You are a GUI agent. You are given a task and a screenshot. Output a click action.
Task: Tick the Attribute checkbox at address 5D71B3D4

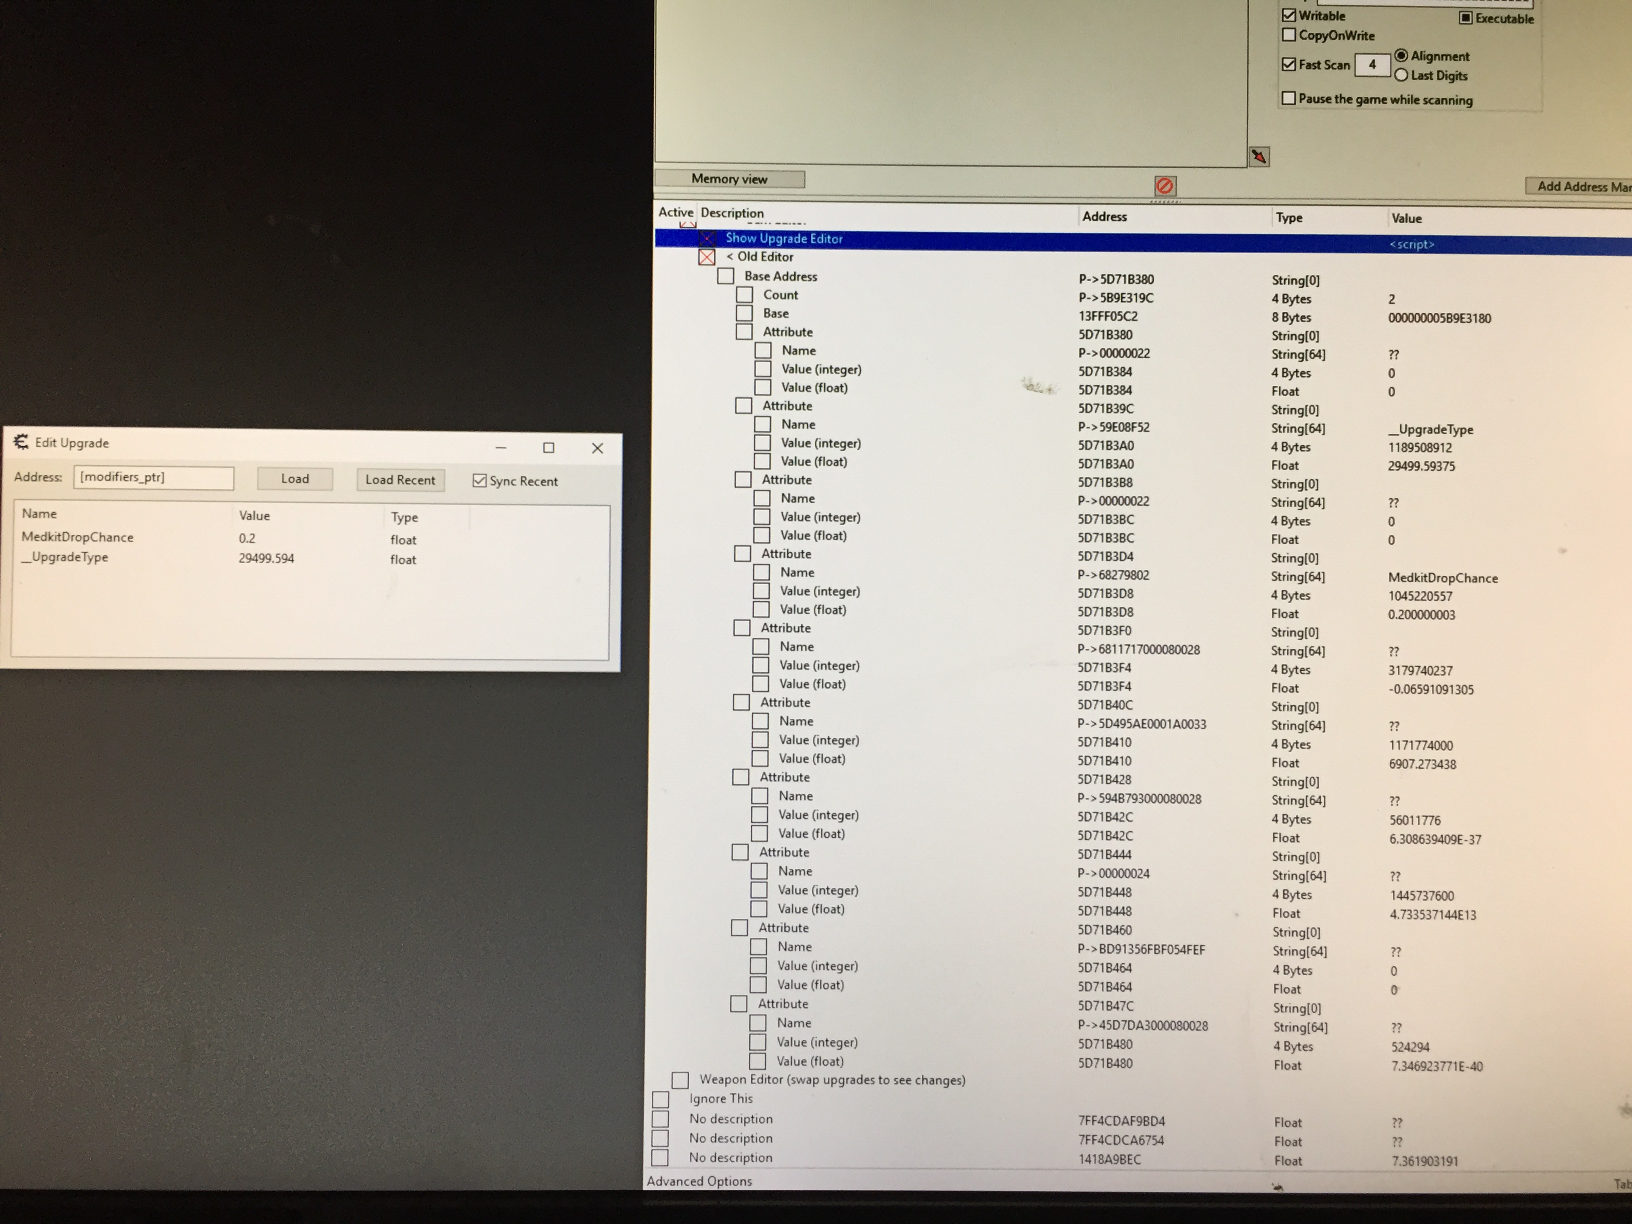tap(743, 554)
